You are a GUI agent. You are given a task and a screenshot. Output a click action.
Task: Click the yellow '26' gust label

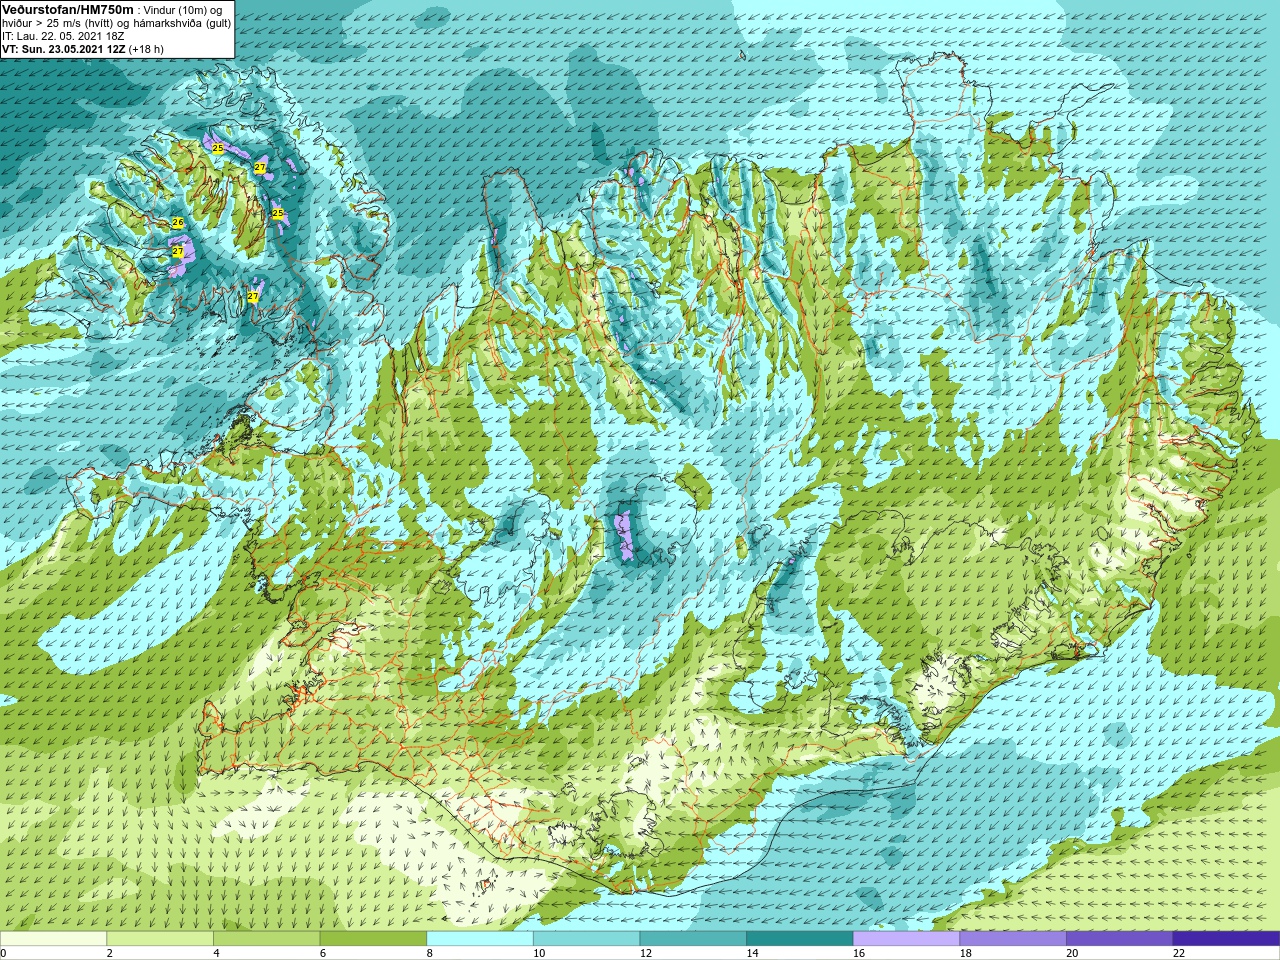178,222
